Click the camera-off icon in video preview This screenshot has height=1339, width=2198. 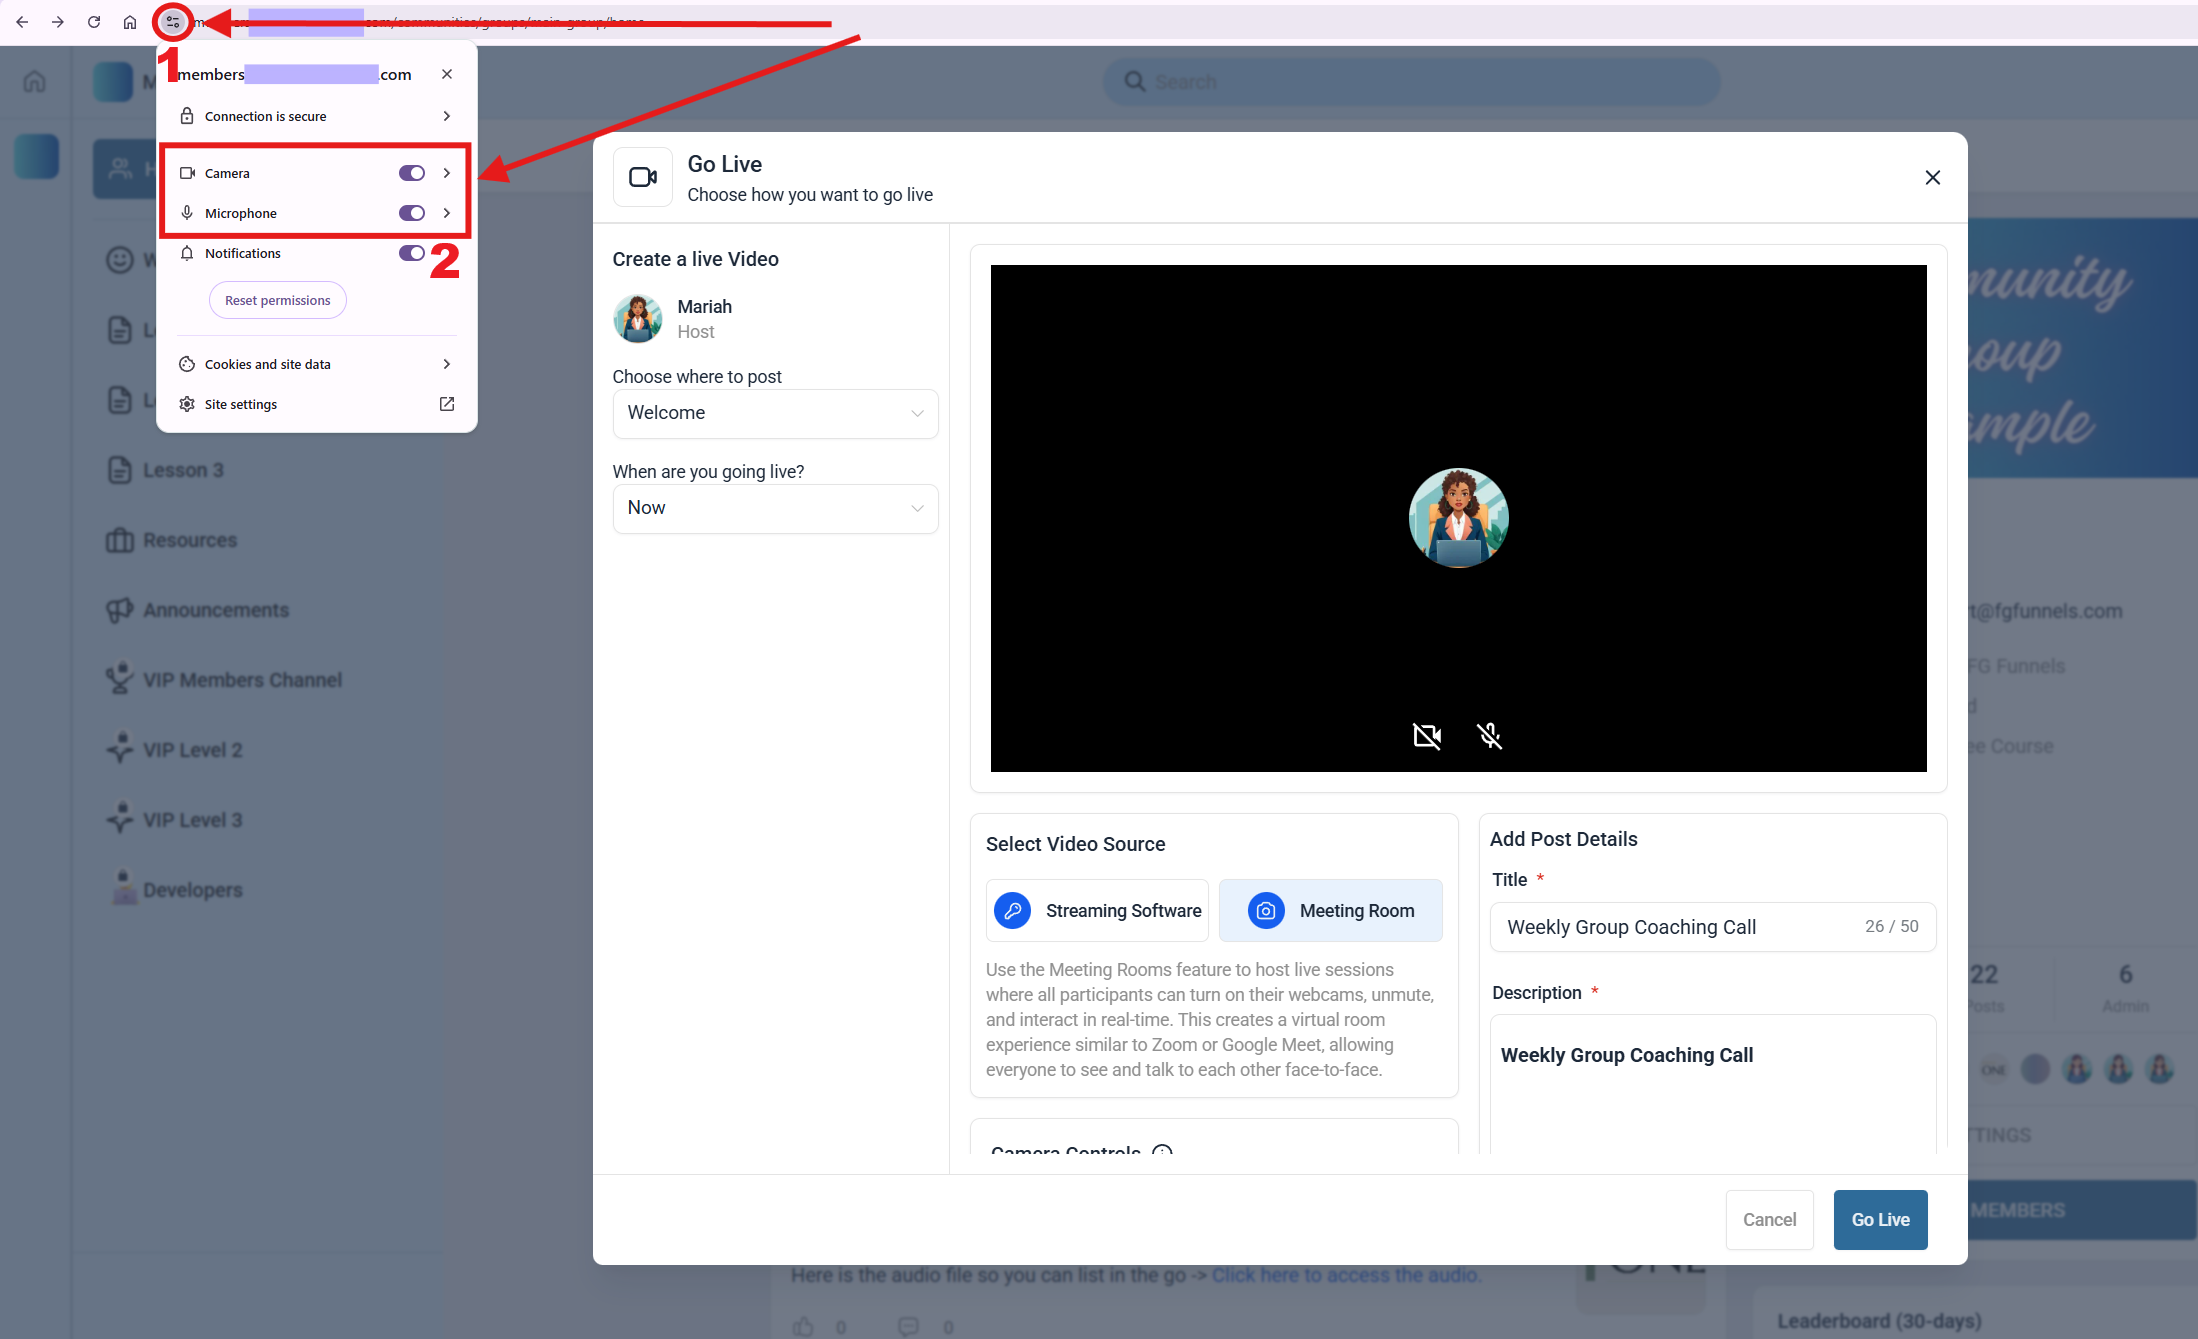[x=1426, y=736]
